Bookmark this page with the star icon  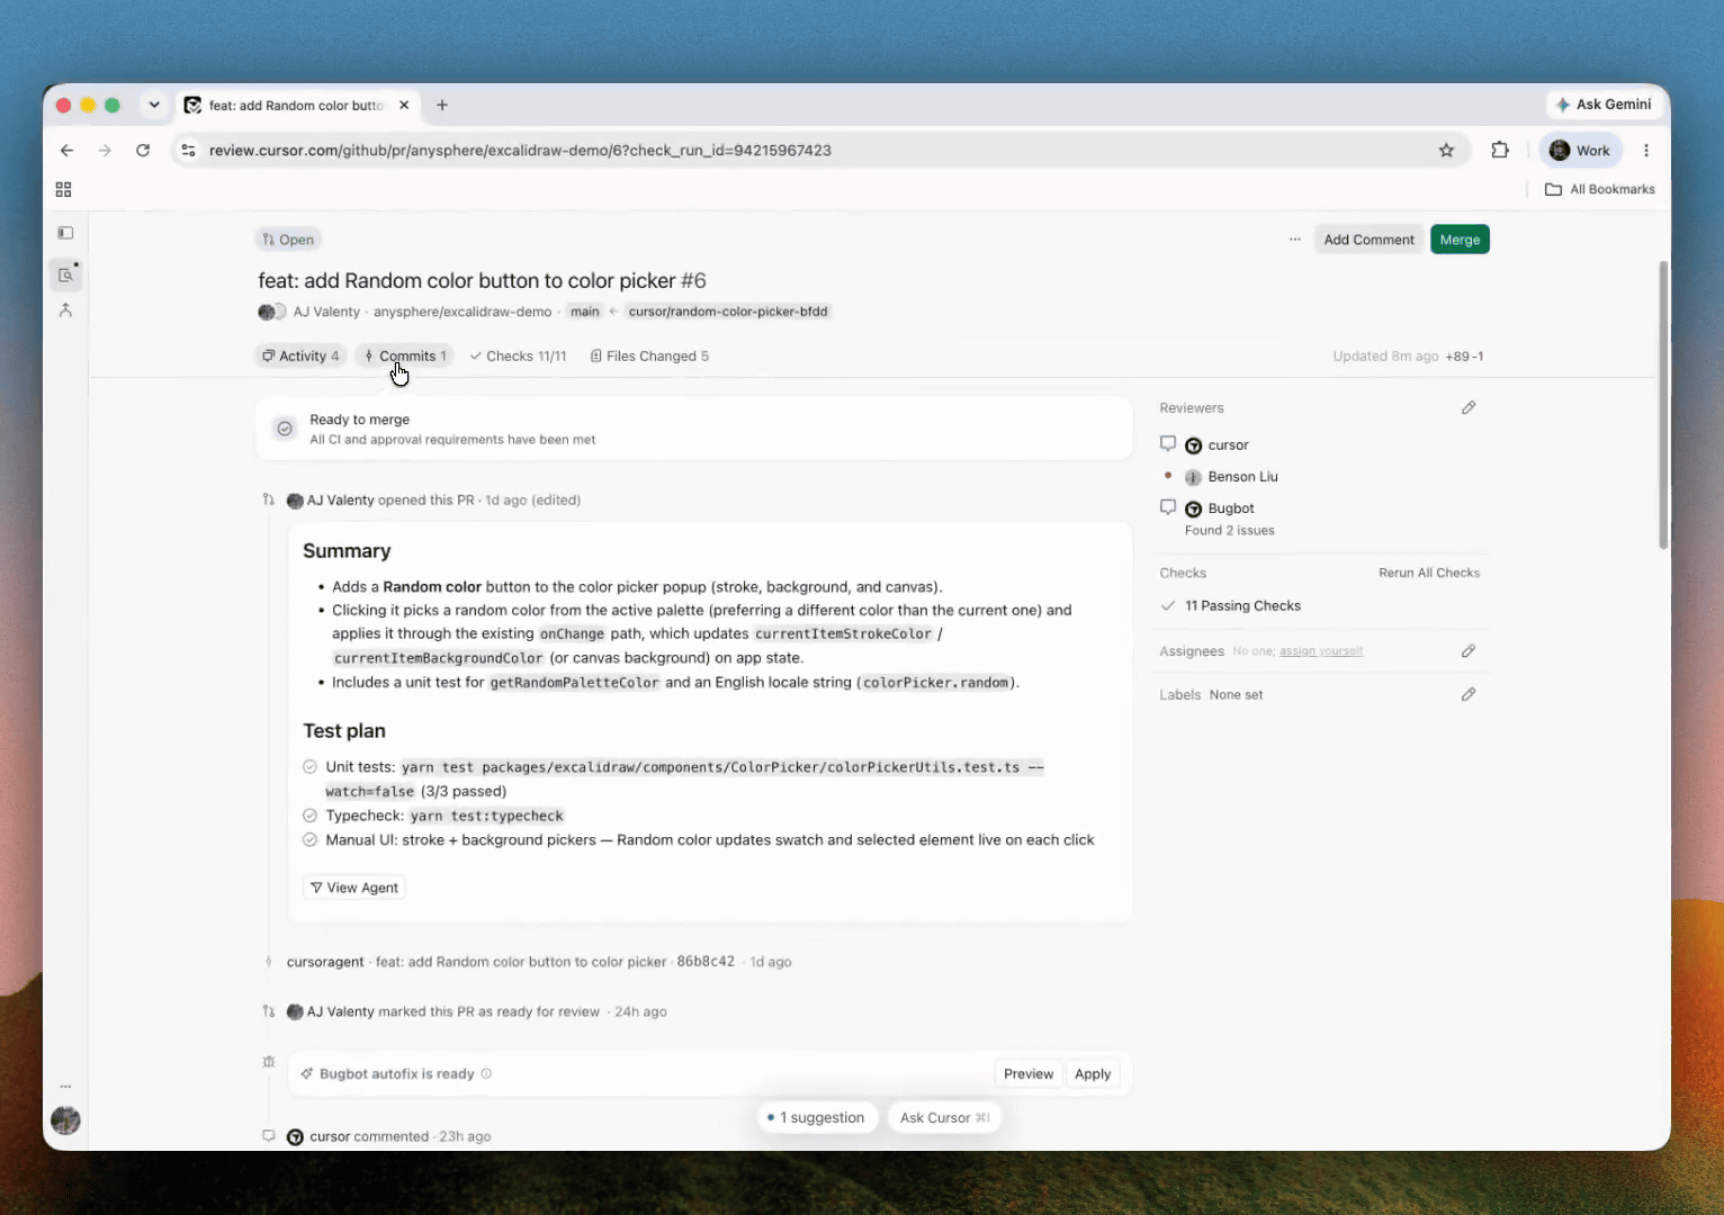1446,150
